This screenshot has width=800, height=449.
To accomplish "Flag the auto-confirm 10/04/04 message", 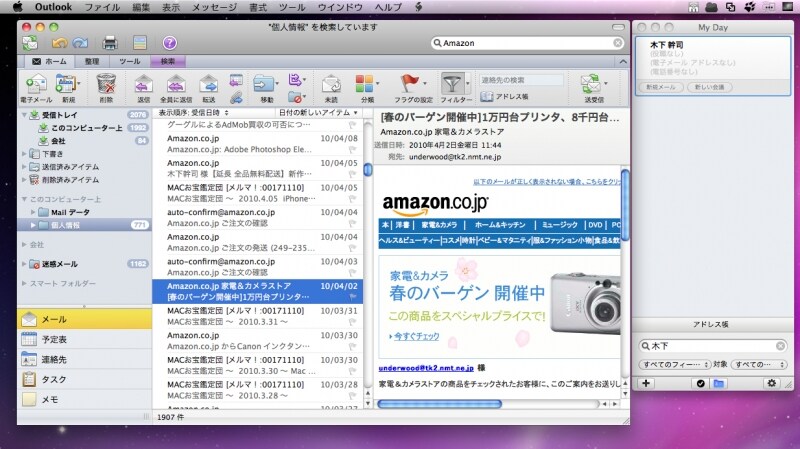I will (x=352, y=223).
